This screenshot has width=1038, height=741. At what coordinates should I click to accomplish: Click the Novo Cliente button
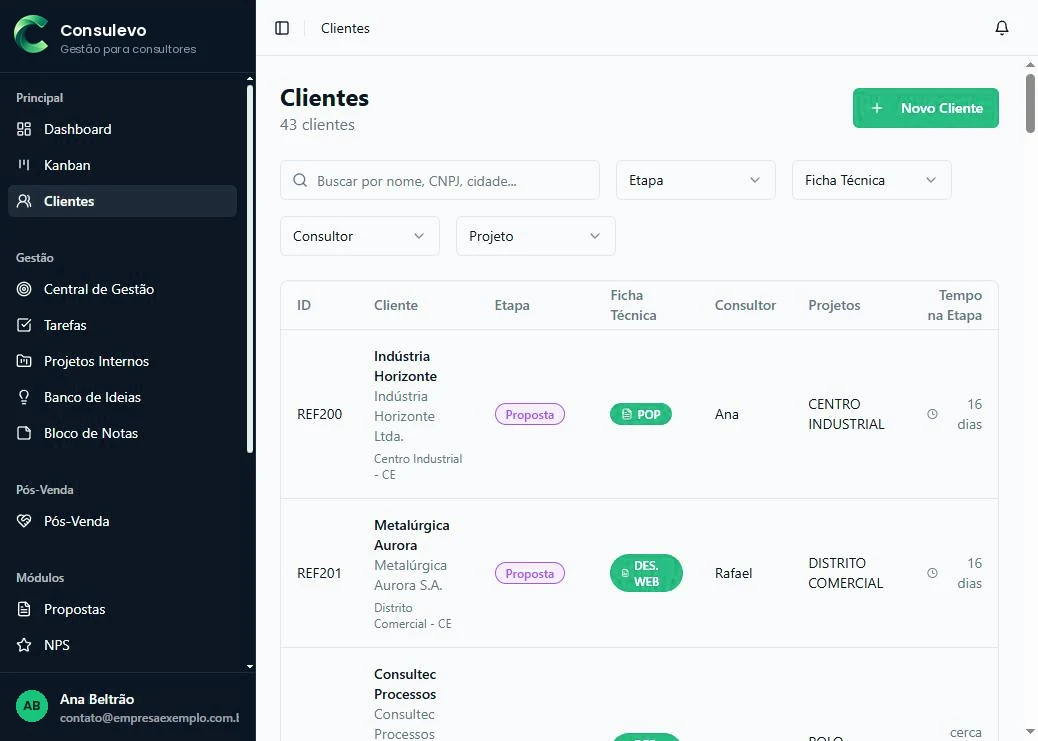point(925,108)
